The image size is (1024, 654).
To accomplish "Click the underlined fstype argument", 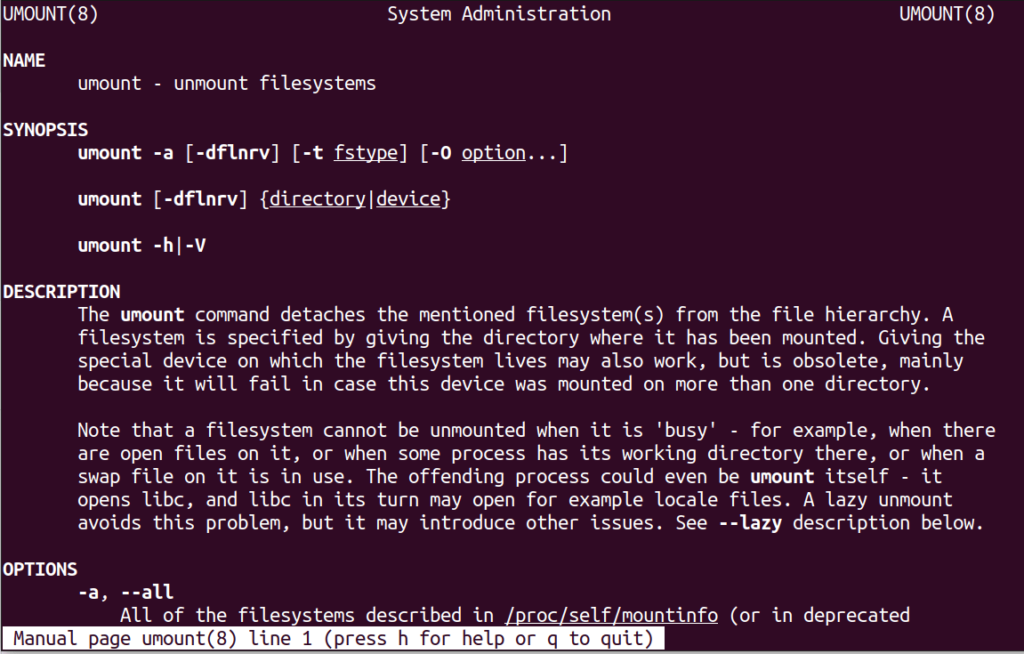I will point(366,153).
